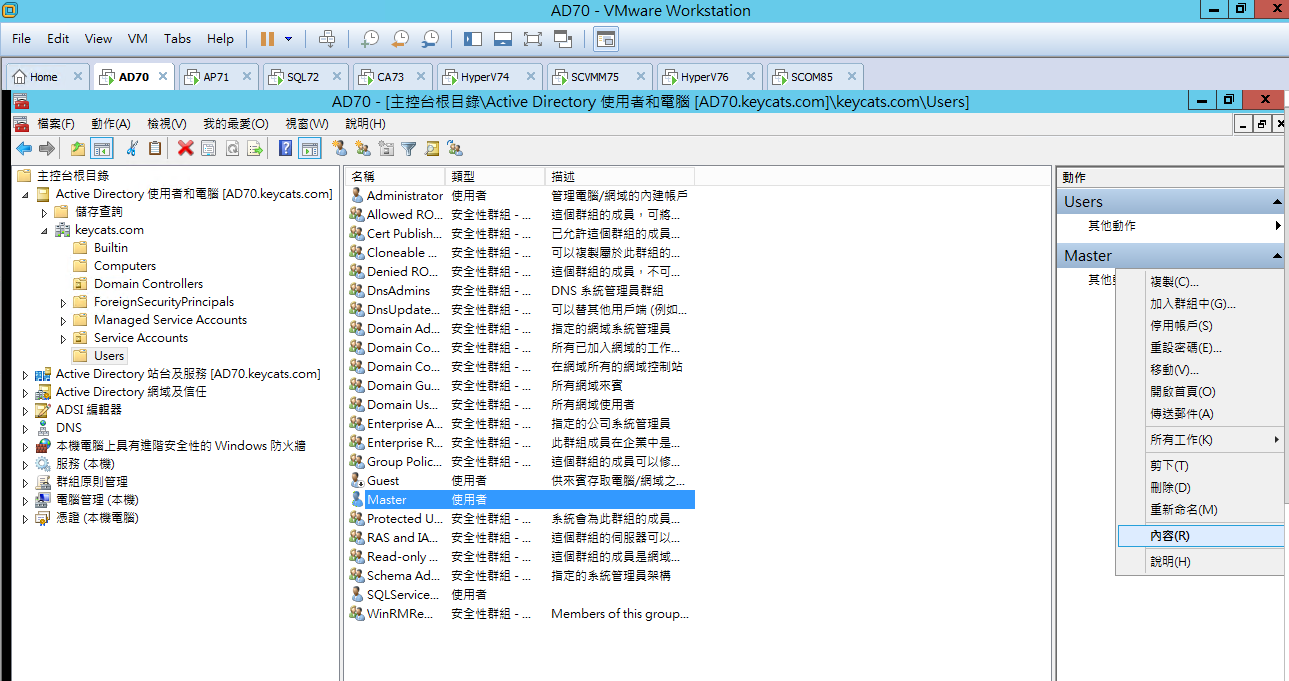Expand the Service Accounts node
This screenshot has height=681, width=1289.
(63, 338)
